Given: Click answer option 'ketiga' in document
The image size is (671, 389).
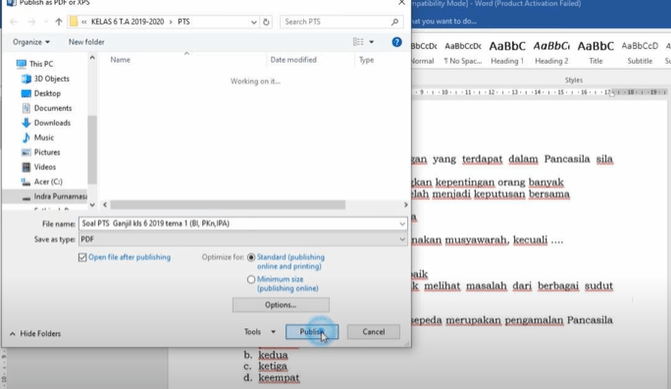Looking at the screenshot, I should [273, 366].
